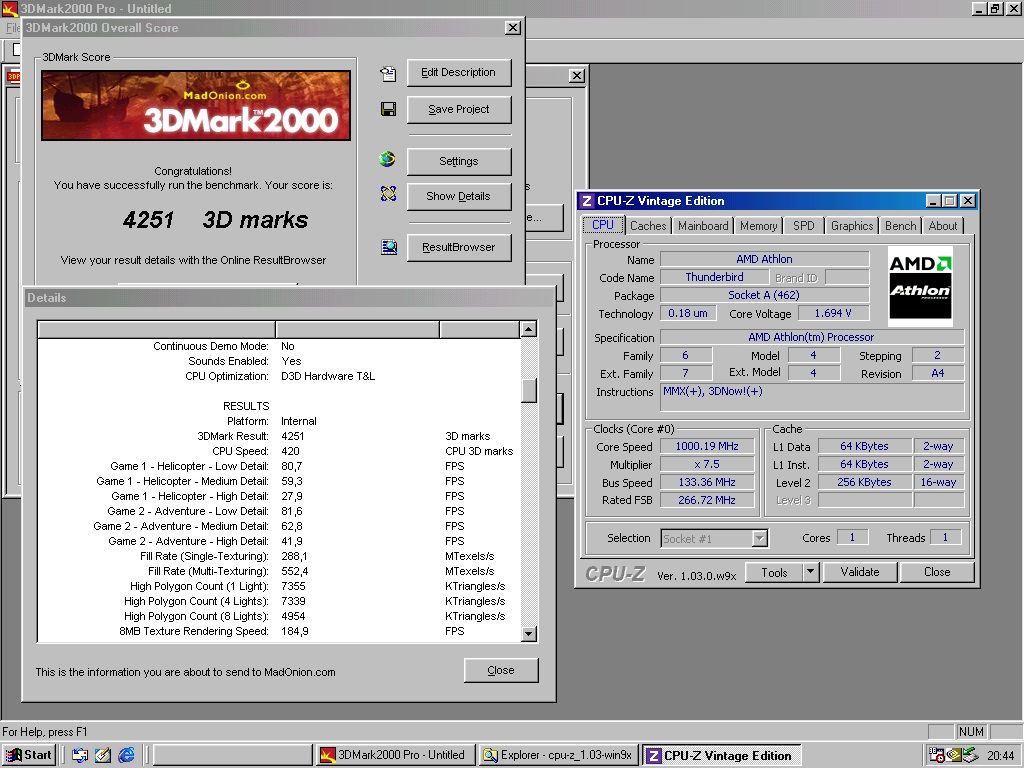The image size is (1024, 768).
Task: Click the MadOnion 3DMark2000 banner image
Action: tap(196, 106)
